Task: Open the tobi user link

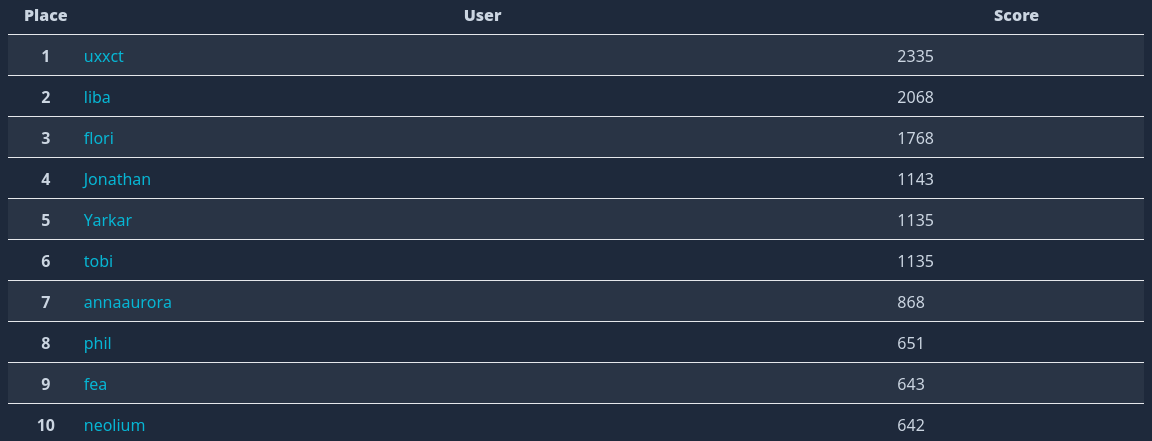Action: (x=98, y=262)
